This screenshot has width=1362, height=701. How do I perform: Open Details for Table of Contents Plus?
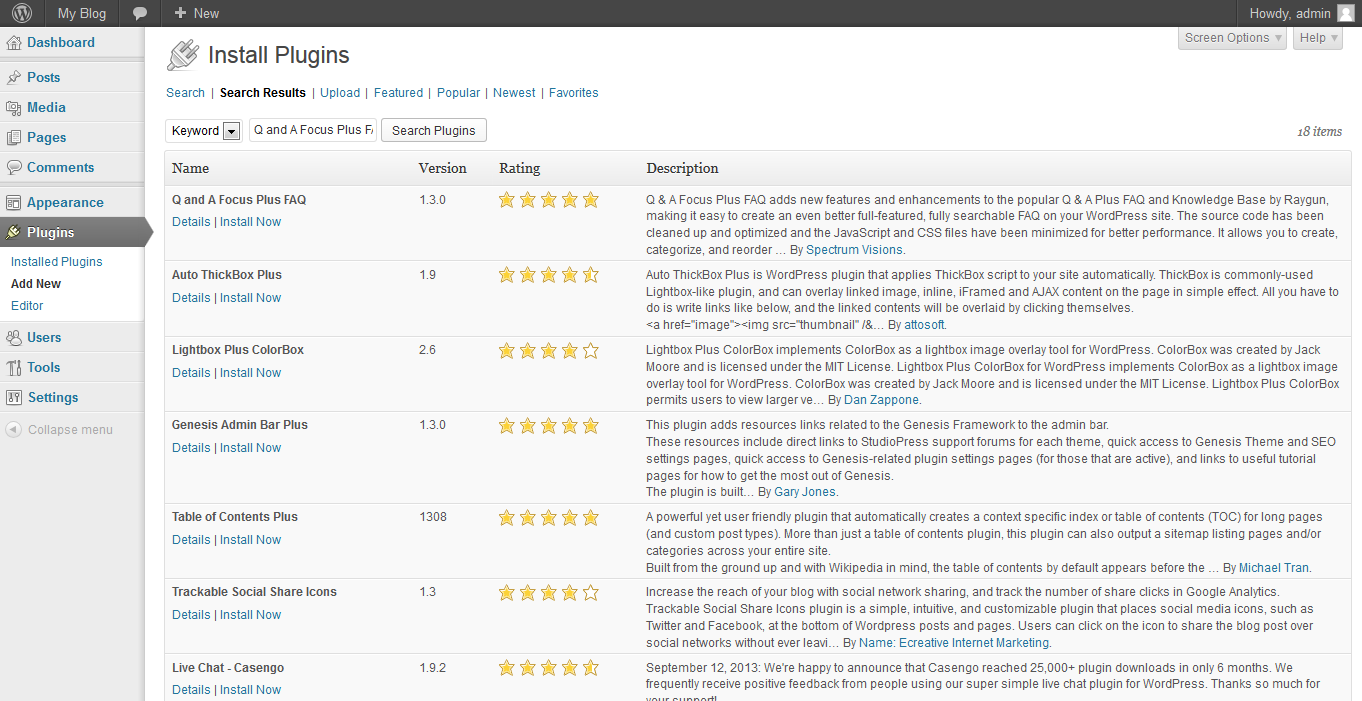(x=191, y=540)
